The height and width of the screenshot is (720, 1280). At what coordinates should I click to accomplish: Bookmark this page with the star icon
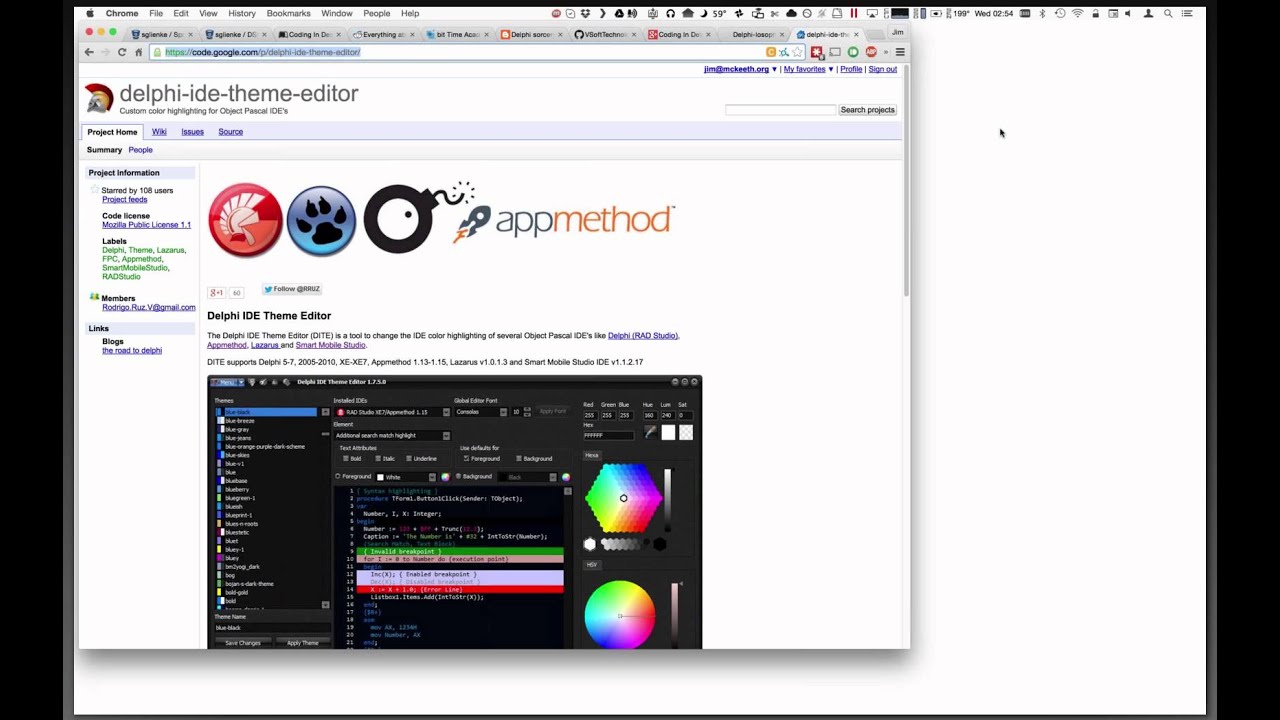coord(797,52)
